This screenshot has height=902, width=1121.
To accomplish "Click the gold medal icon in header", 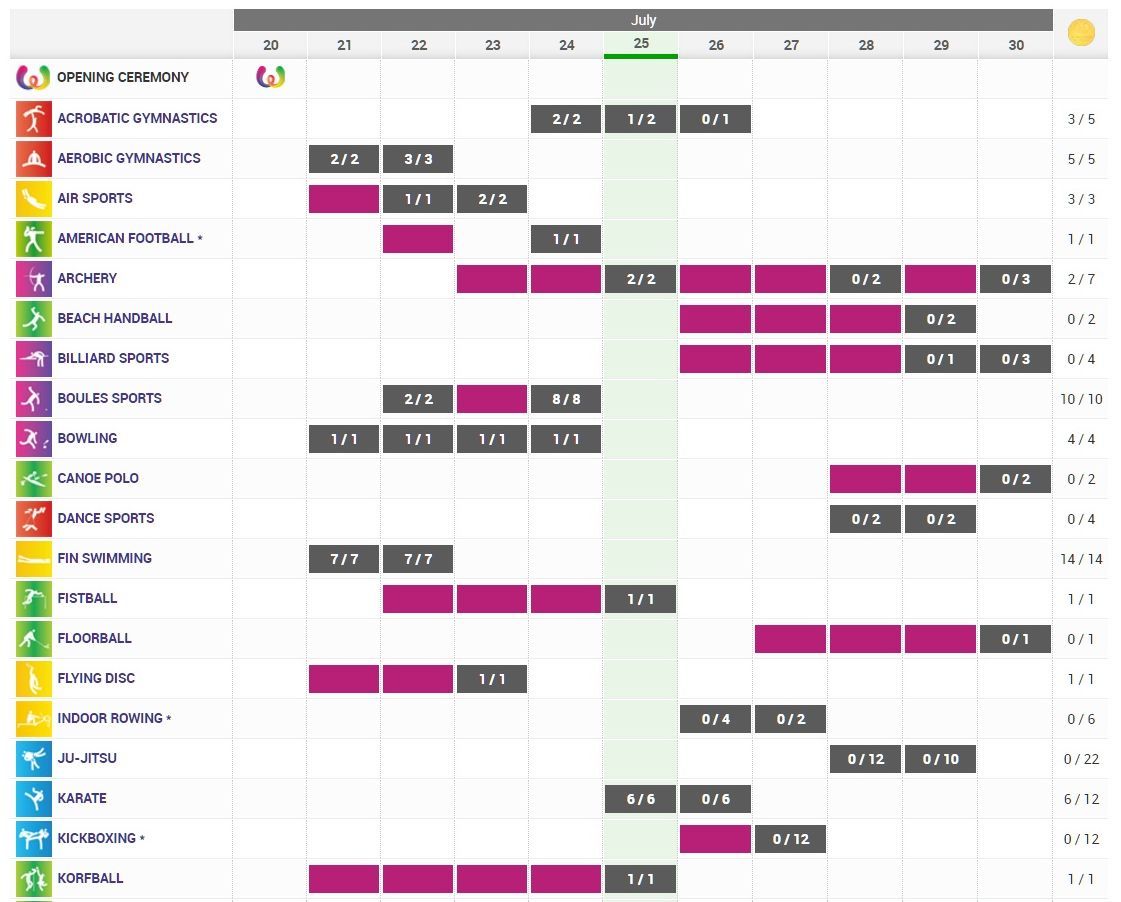I will click(1081, 33).
